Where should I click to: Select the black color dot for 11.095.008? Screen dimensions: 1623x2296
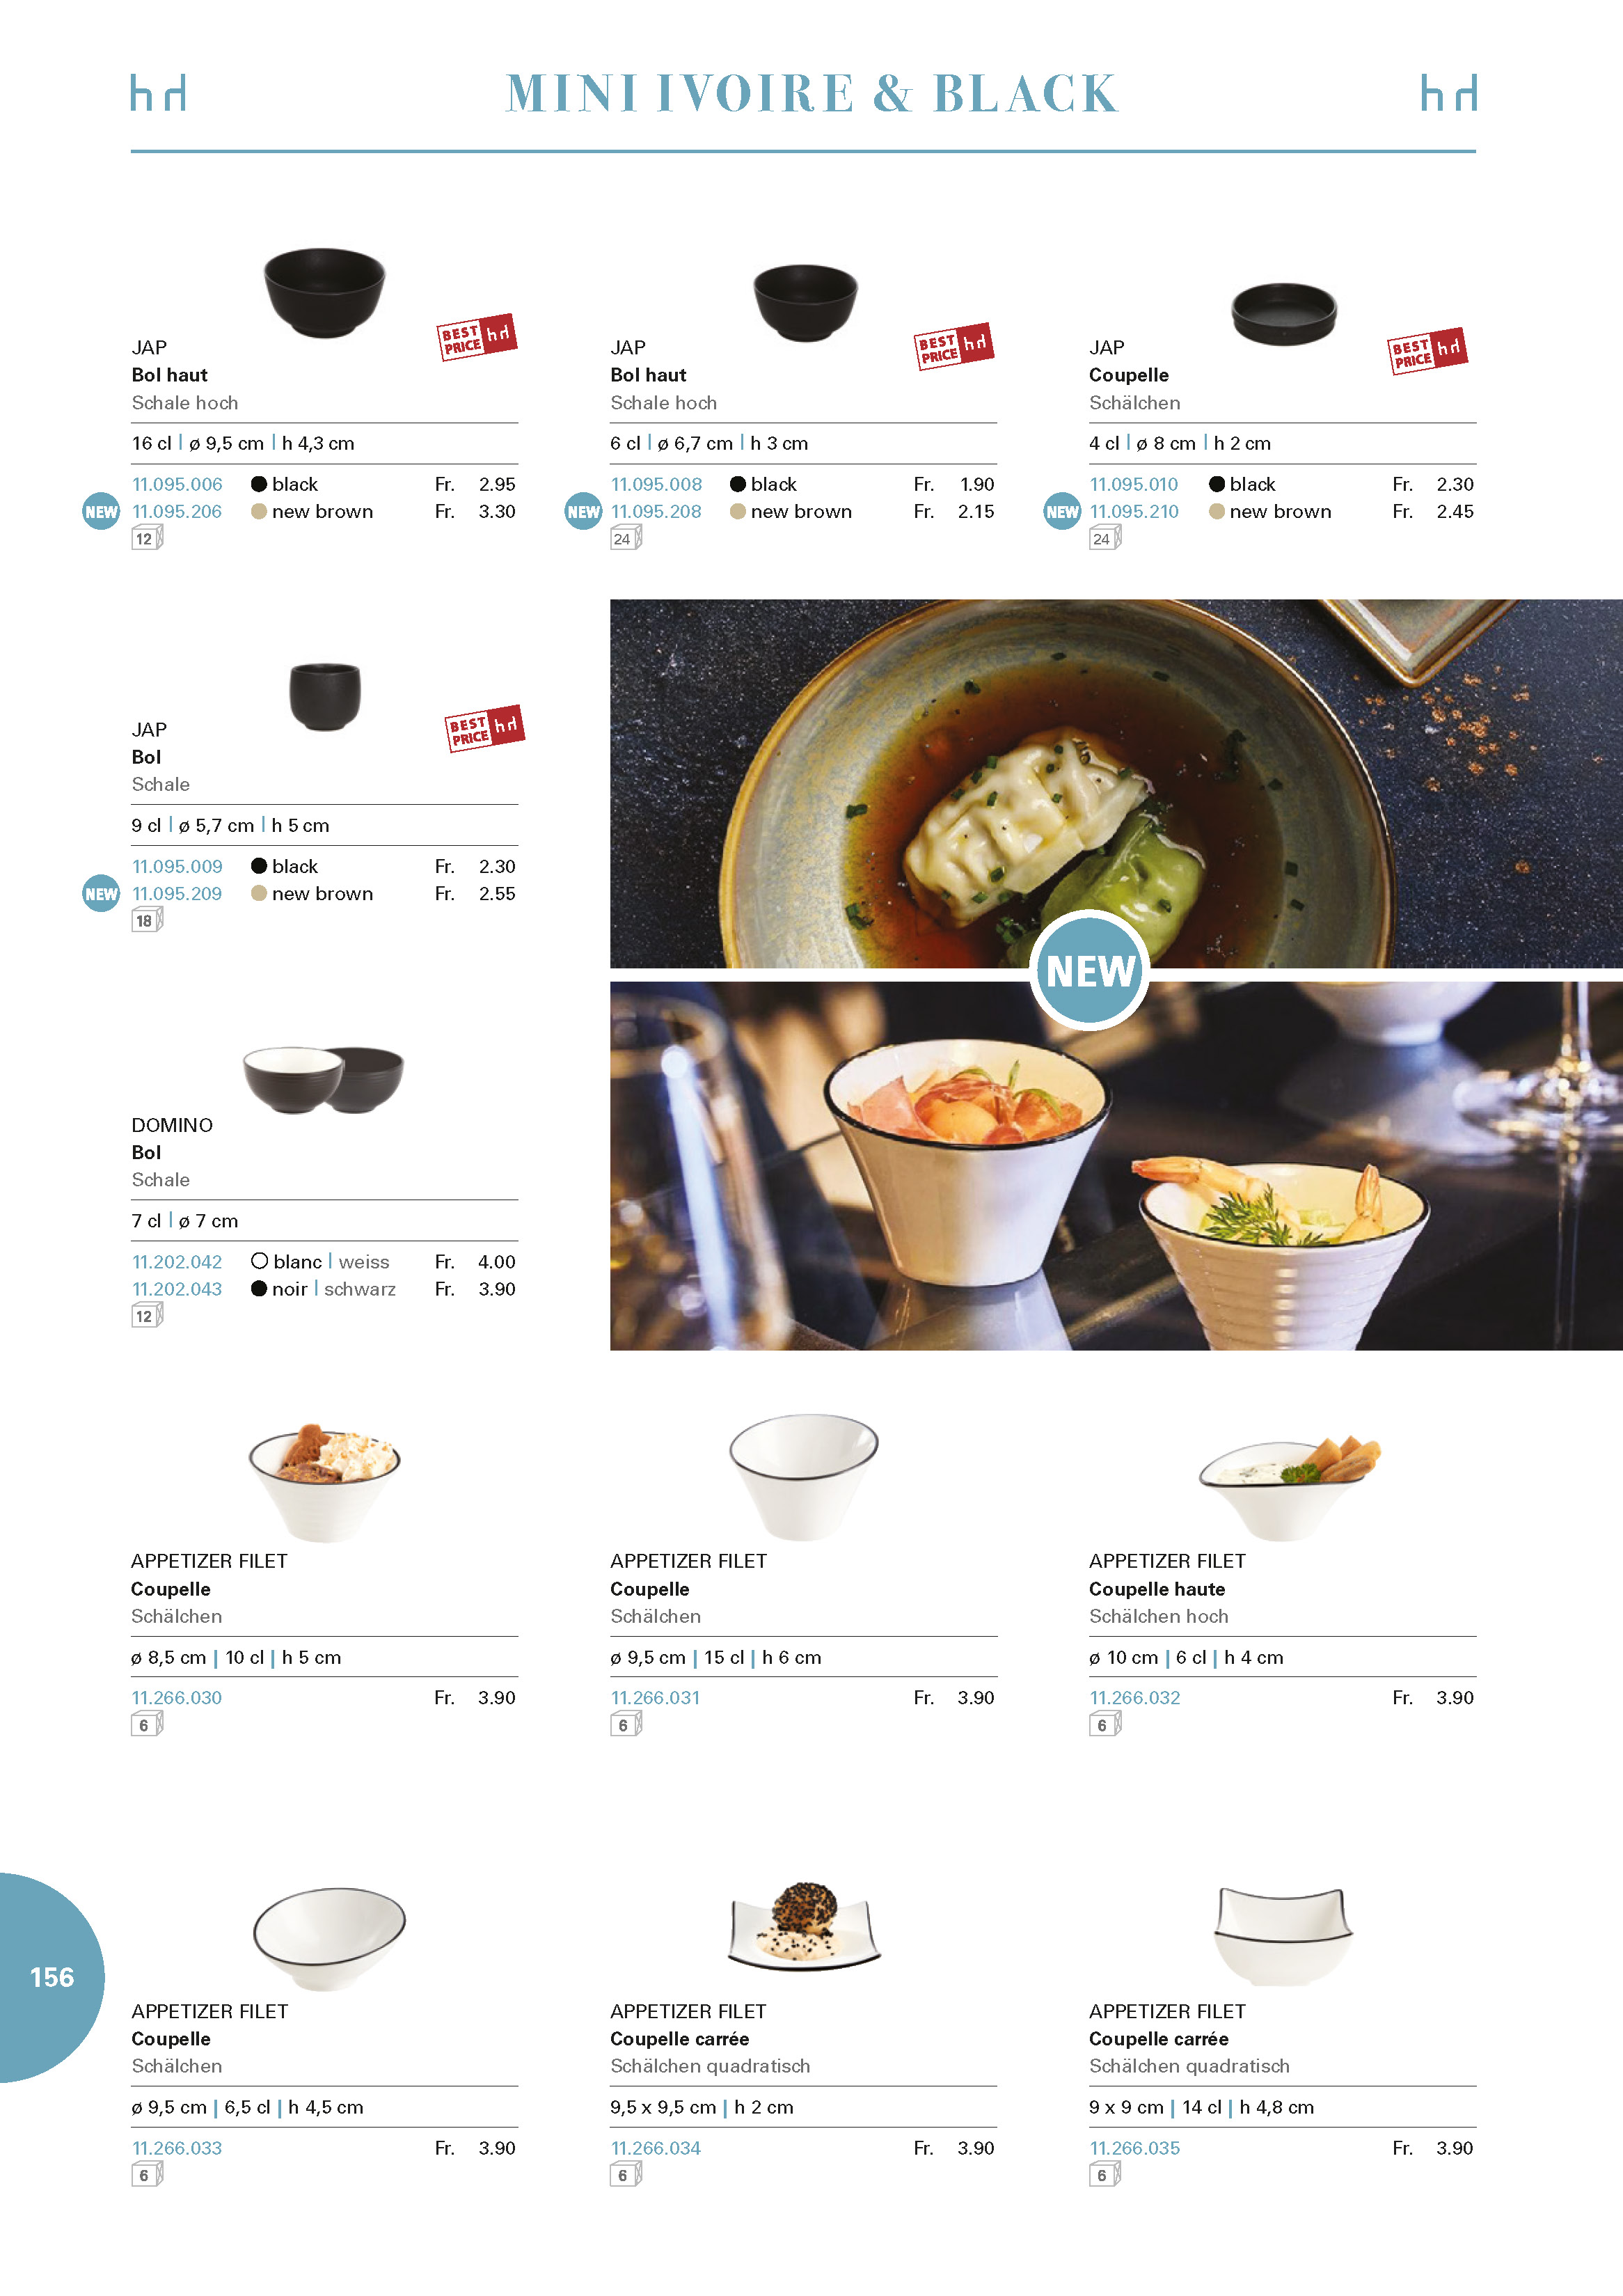click(x=738, y=484)
